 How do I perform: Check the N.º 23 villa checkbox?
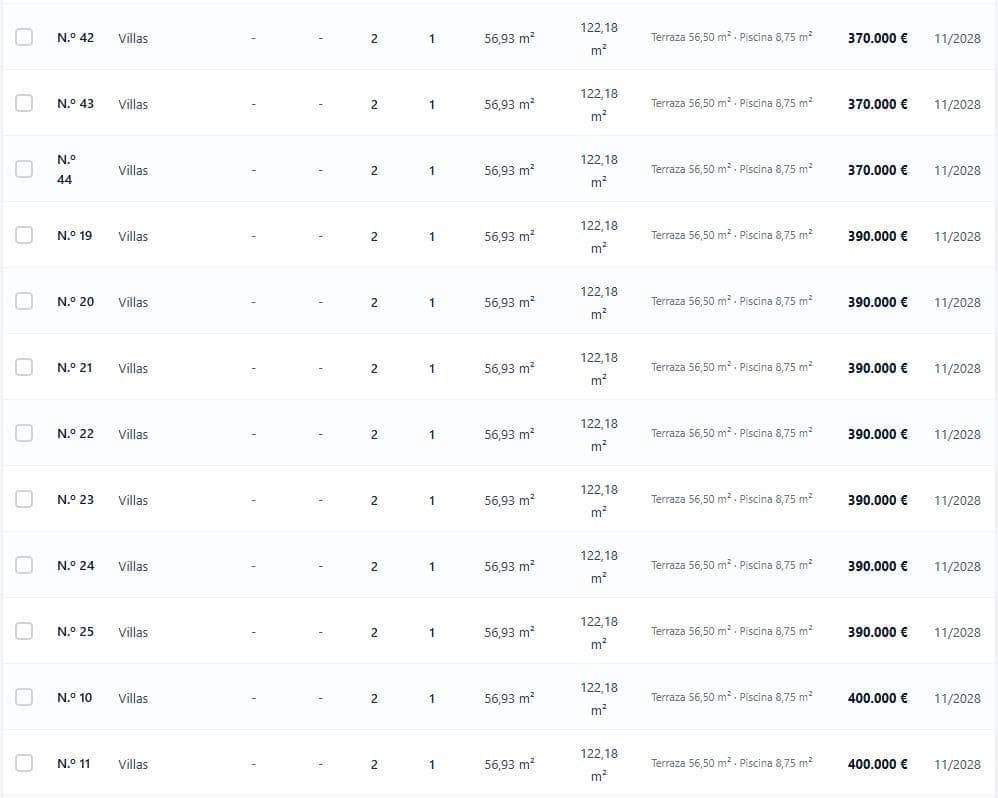24,499
